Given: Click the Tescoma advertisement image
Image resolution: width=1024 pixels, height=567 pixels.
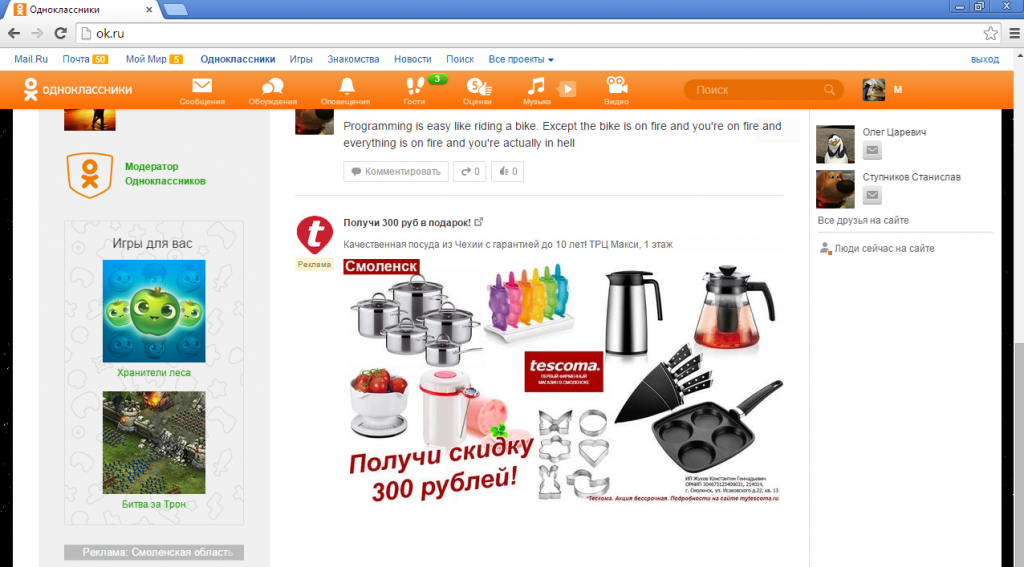Looking at the screenshot, I should point(563,381).
